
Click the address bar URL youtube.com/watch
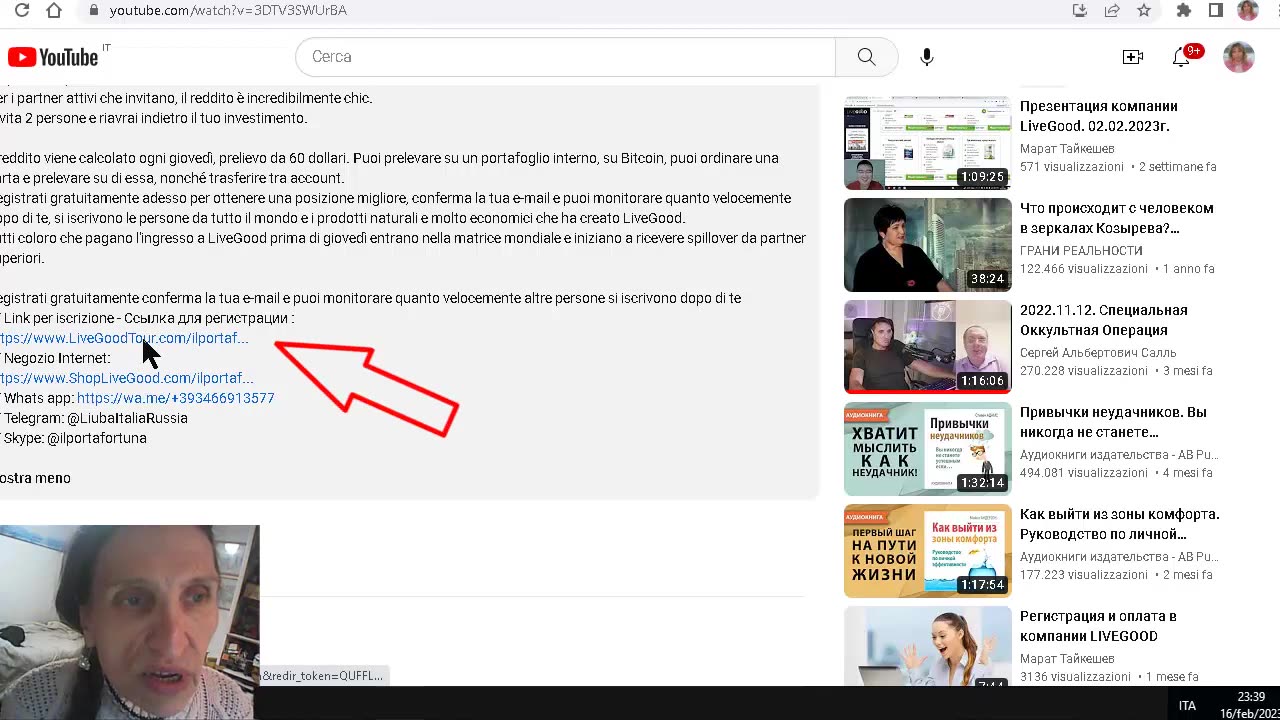click(228, 10)
